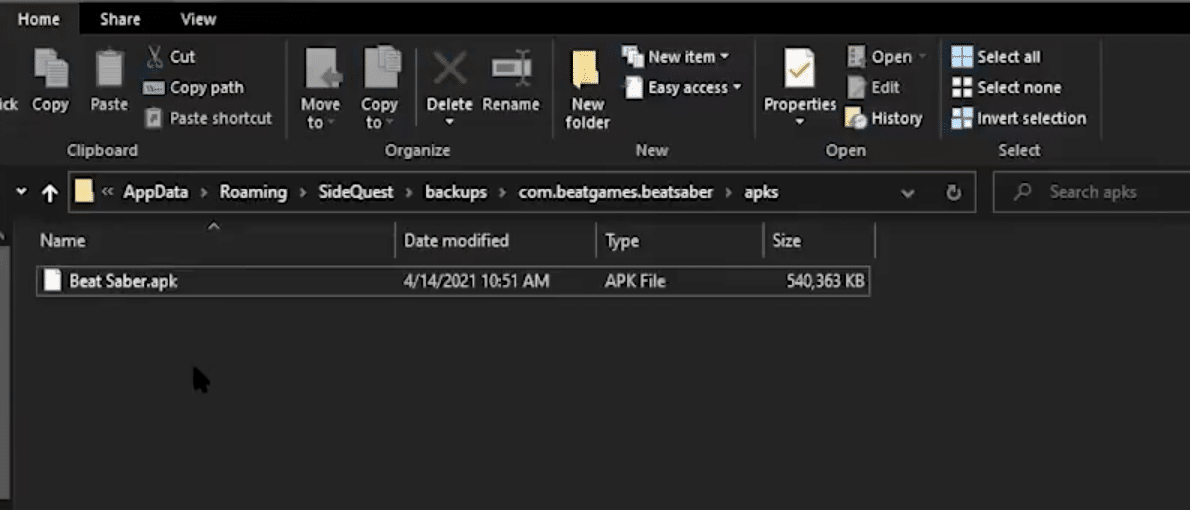Open the Home ribbon tab

pyautogui.click(x=38, y=20)
